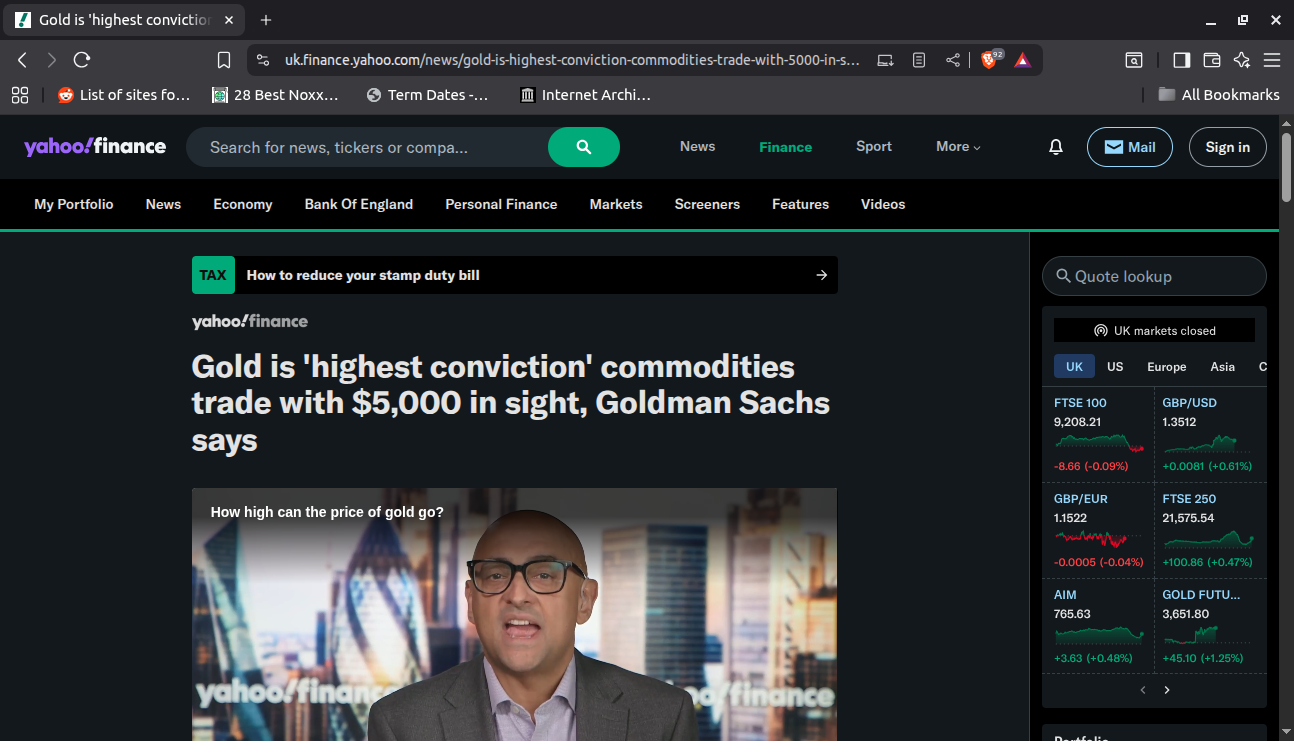Click the UK markets closed status
This screenshot has width=1294, height=741.
pyautogui.click(x=1154, y=331)
